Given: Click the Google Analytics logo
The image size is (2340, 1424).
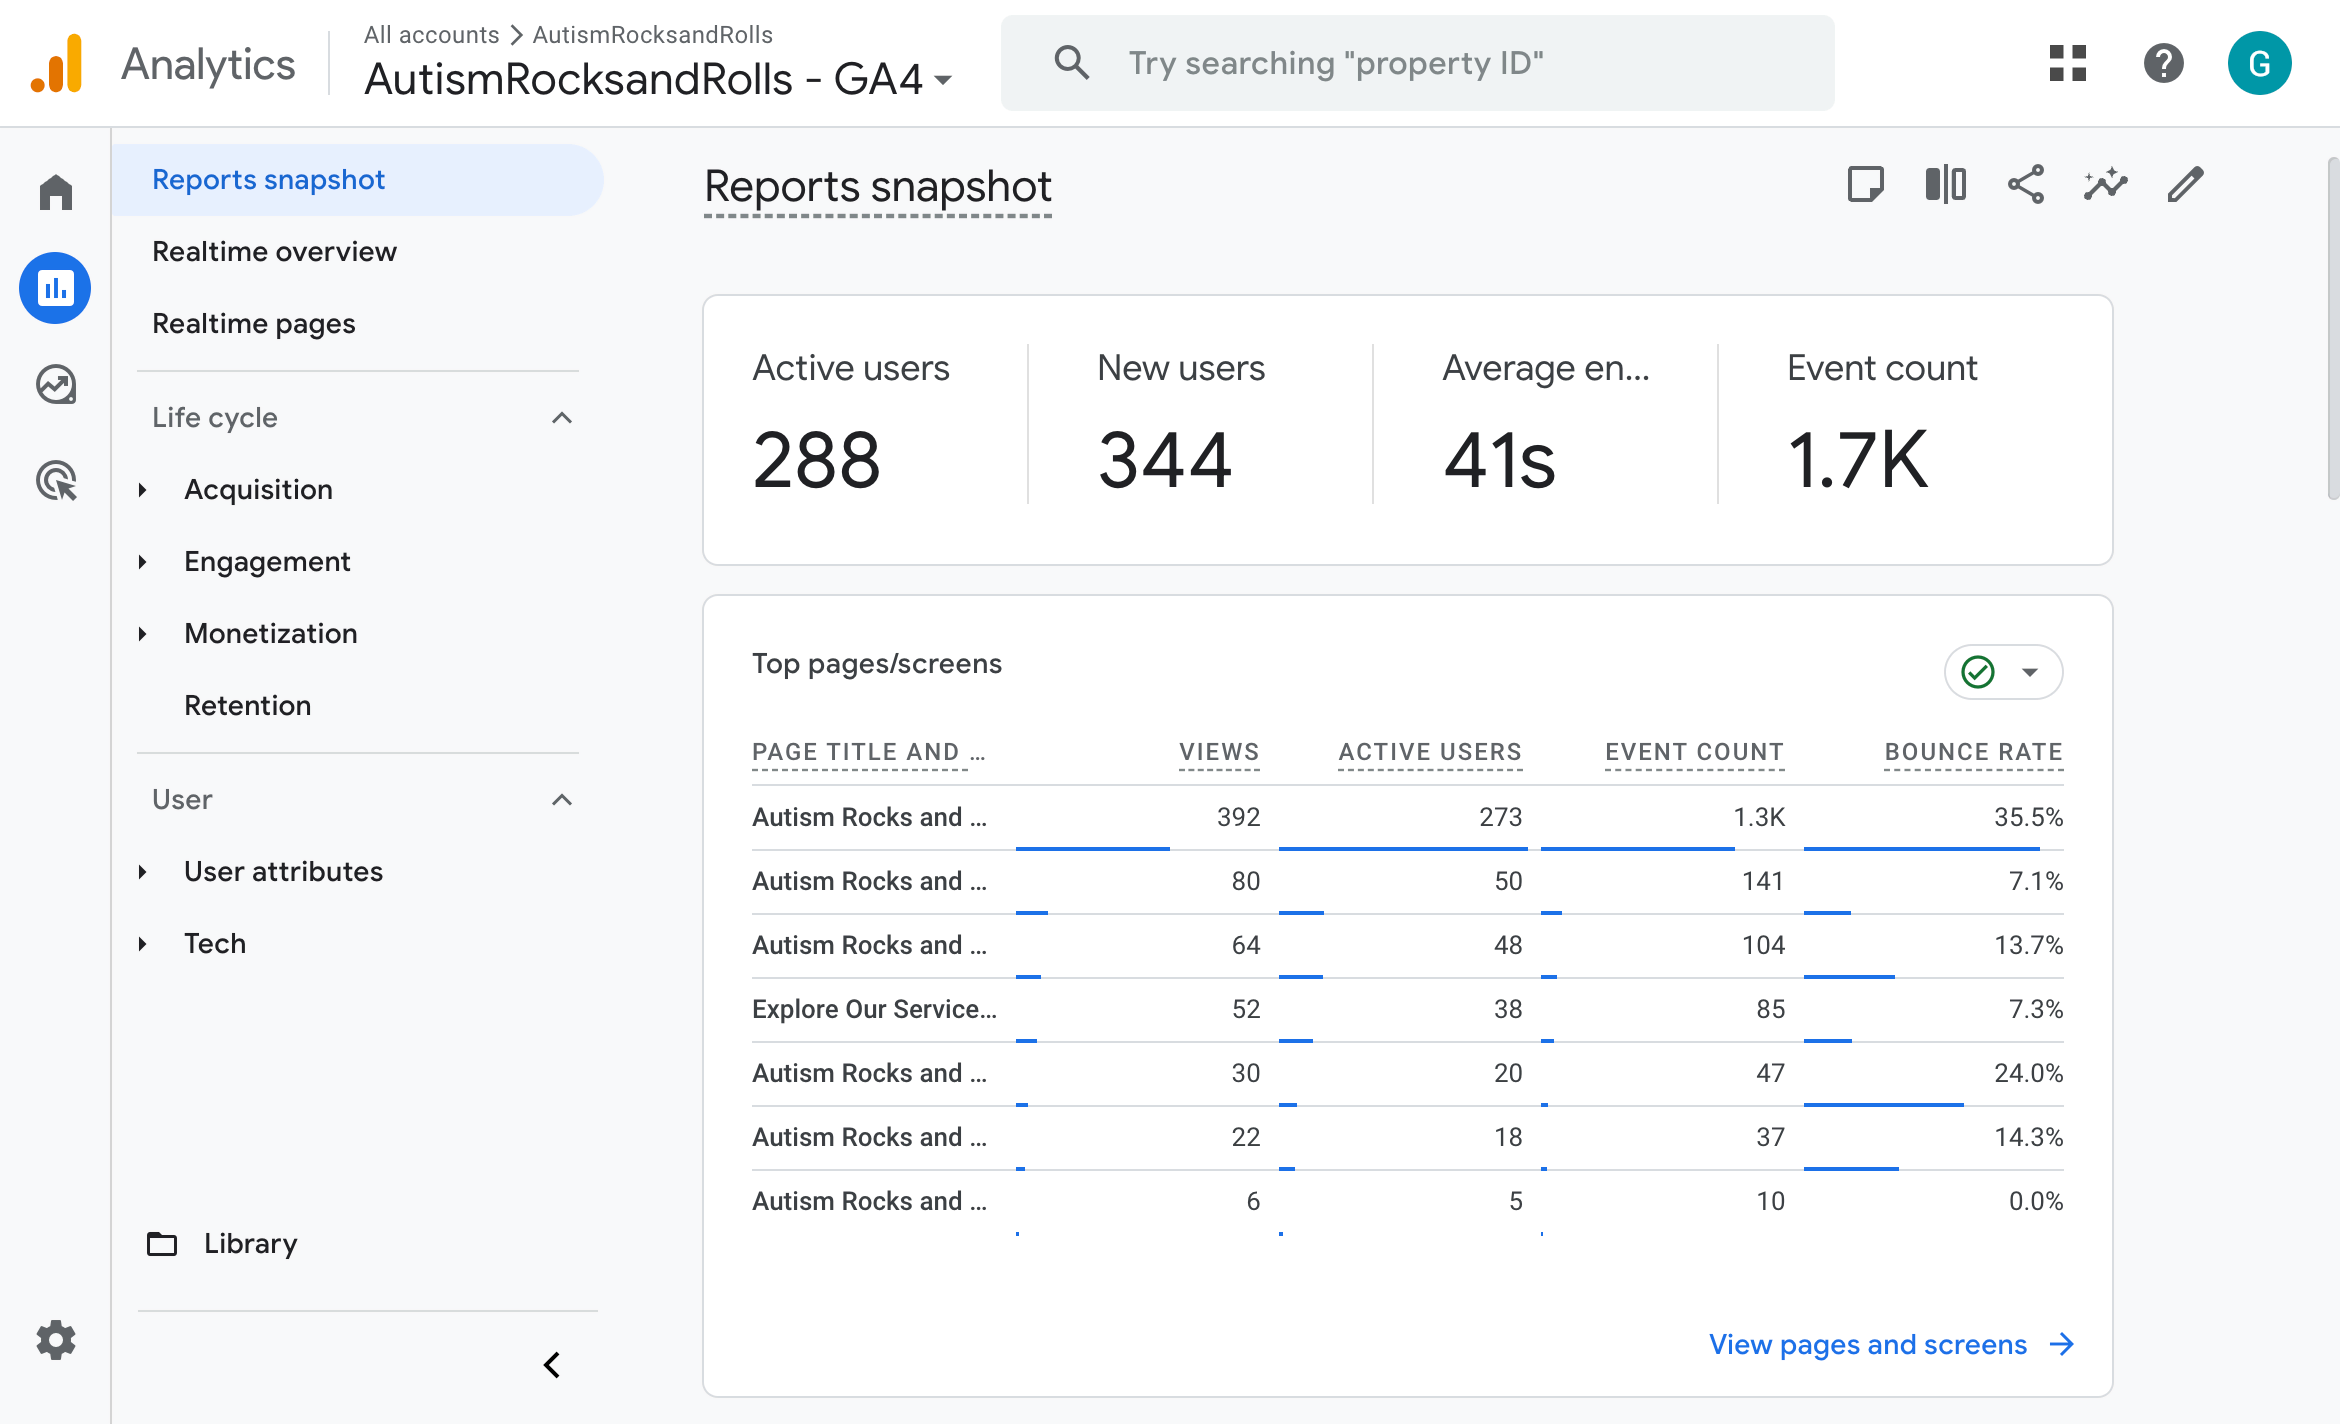Looking at the screenshot, I should click(57, 64).
